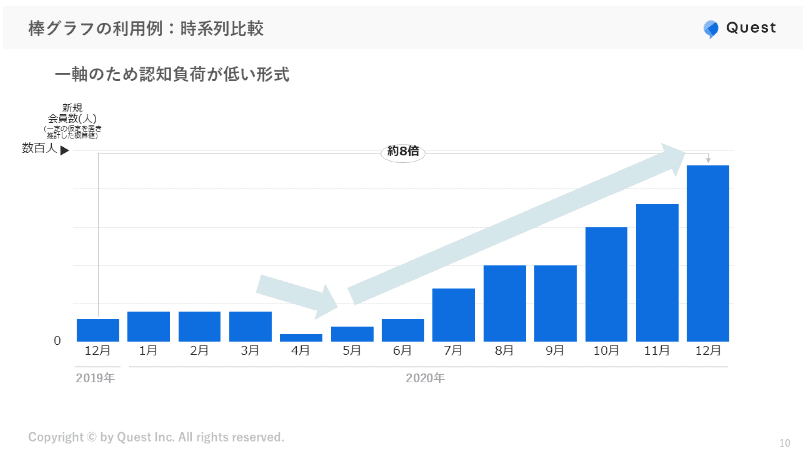Click the 11月 axis label
This screenshot has width=808, height=462.
click(657, 351)
